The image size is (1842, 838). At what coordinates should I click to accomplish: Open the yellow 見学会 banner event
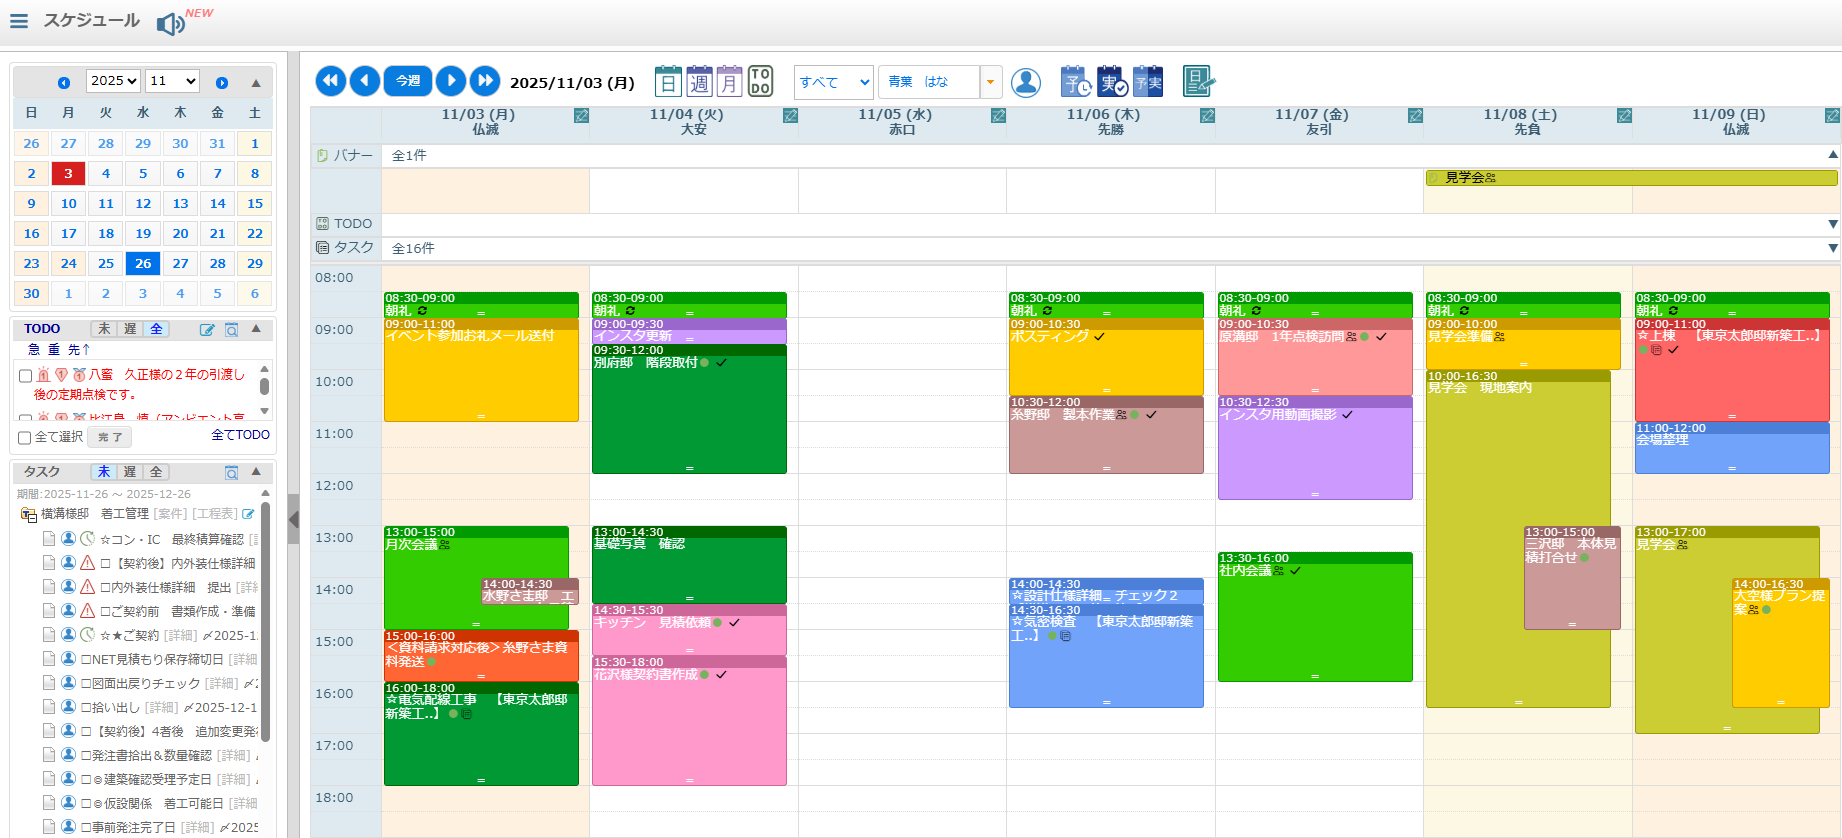coord(1630,178)
